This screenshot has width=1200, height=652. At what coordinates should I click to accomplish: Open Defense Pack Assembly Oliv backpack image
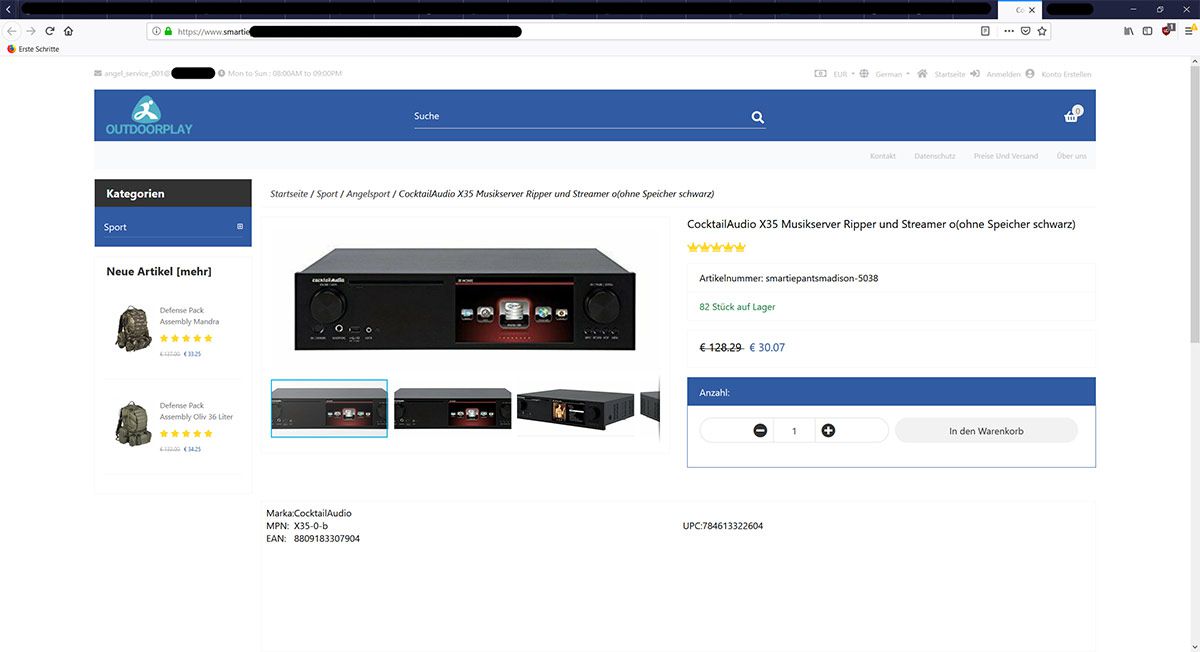pyautogui.click(x=131, y=425)
